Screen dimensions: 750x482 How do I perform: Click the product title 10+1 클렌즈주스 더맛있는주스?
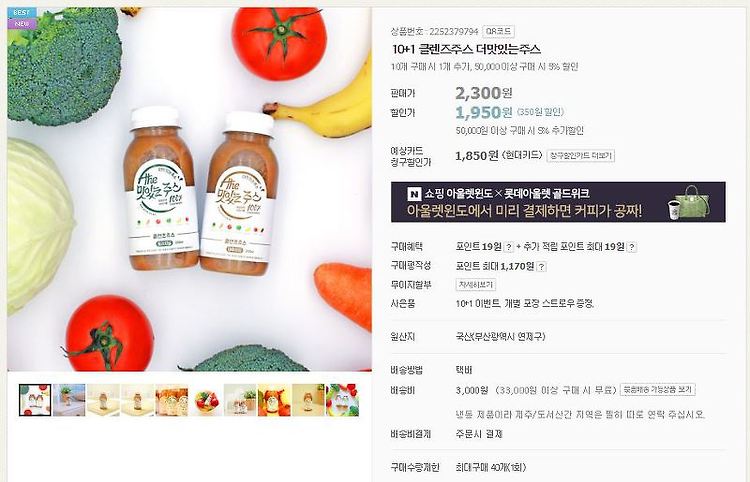coord(466,49)
